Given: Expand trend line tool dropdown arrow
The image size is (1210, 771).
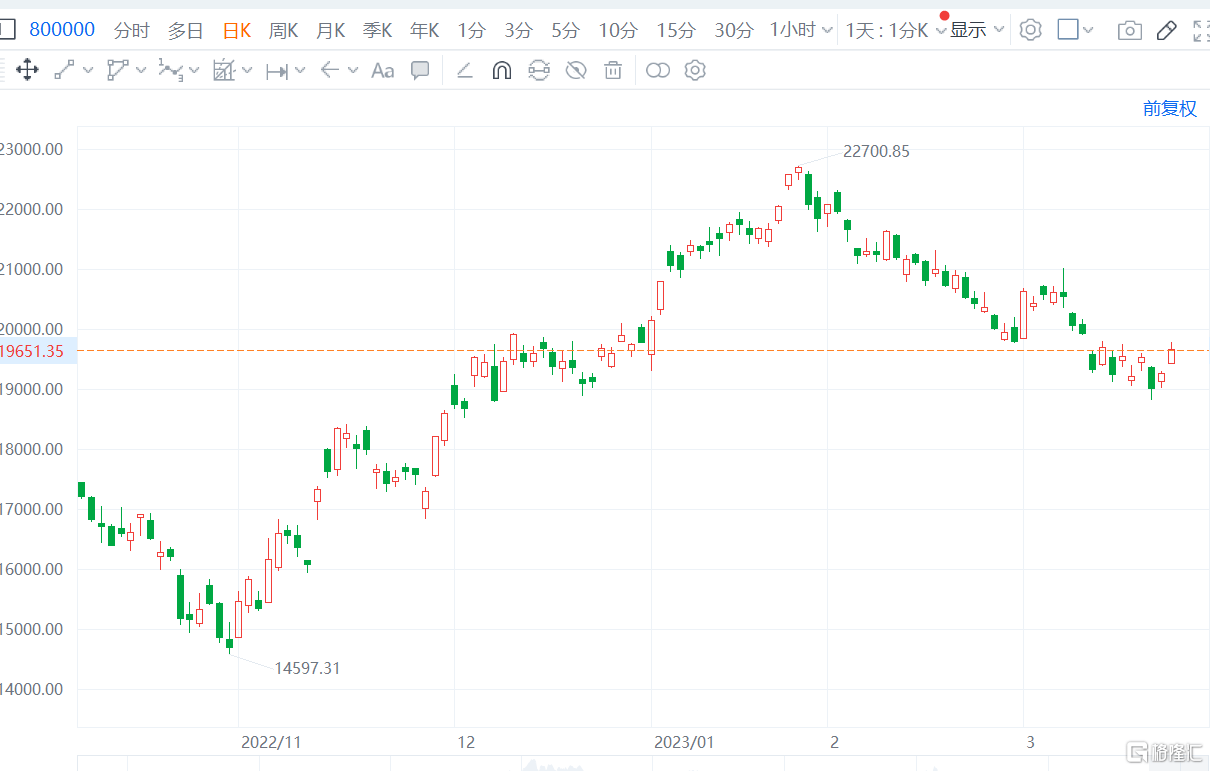Looking at the screenshot, I should click(x=88, y=70).
